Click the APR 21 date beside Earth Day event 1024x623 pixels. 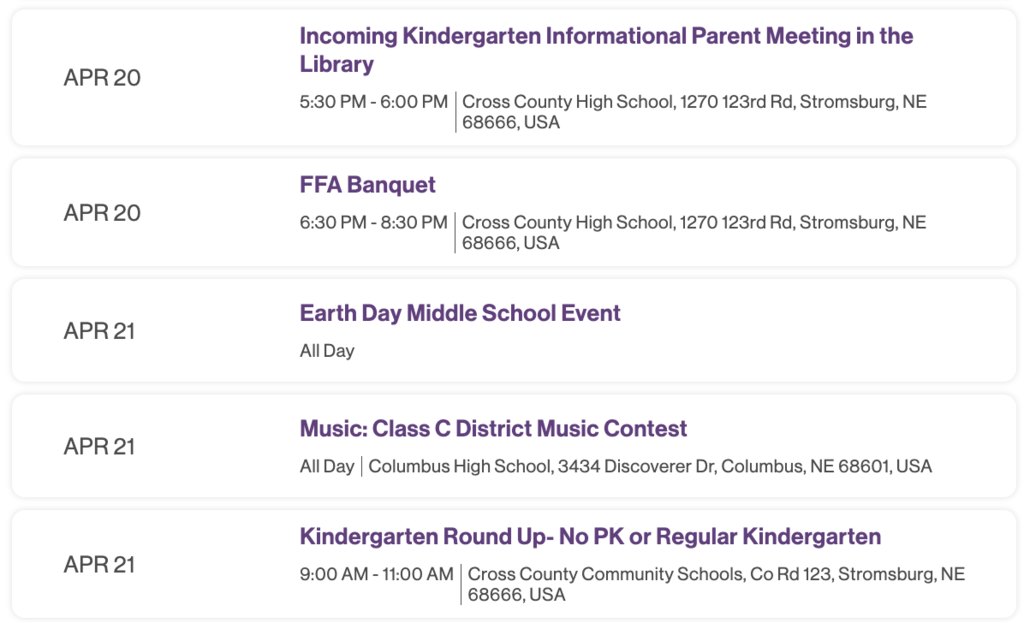click(99, 331)
